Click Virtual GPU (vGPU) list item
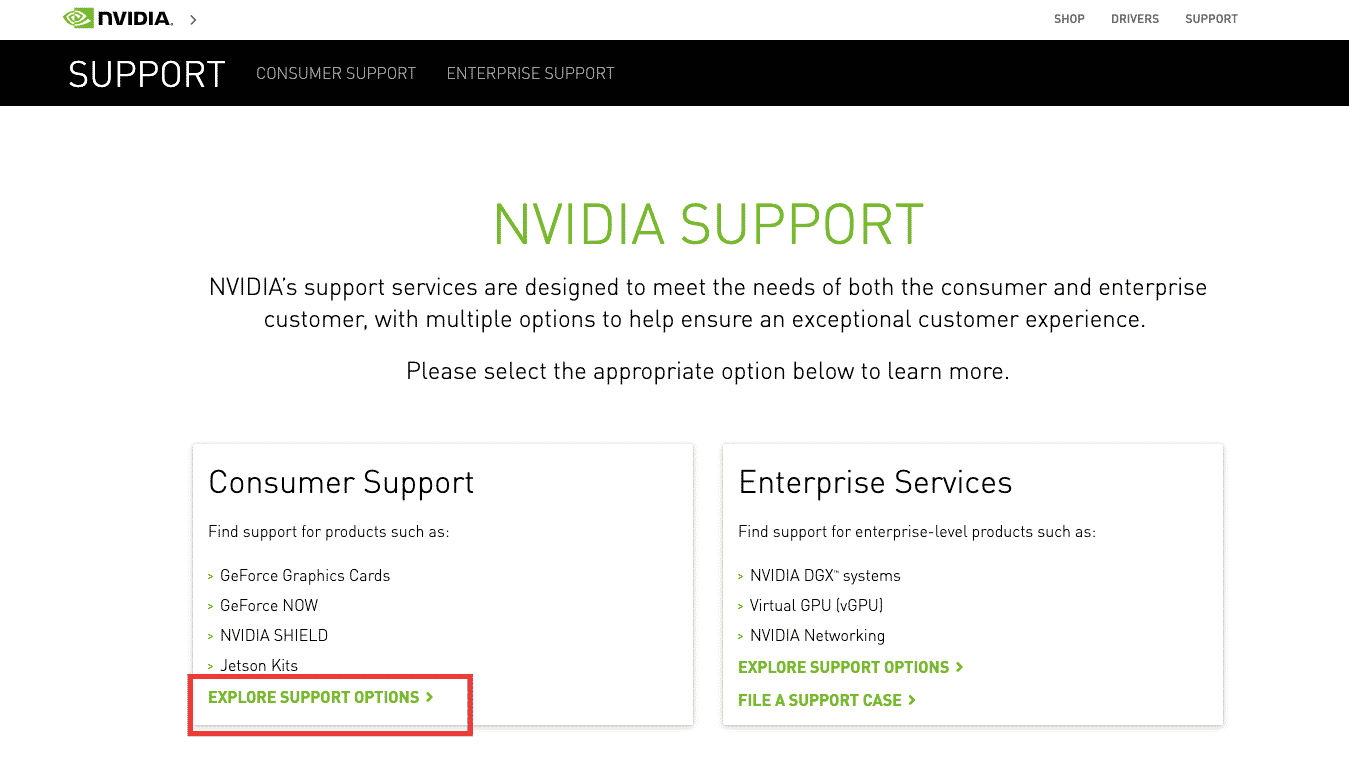This screenshot has width=1349, height=771. click(x=816, y=606)
